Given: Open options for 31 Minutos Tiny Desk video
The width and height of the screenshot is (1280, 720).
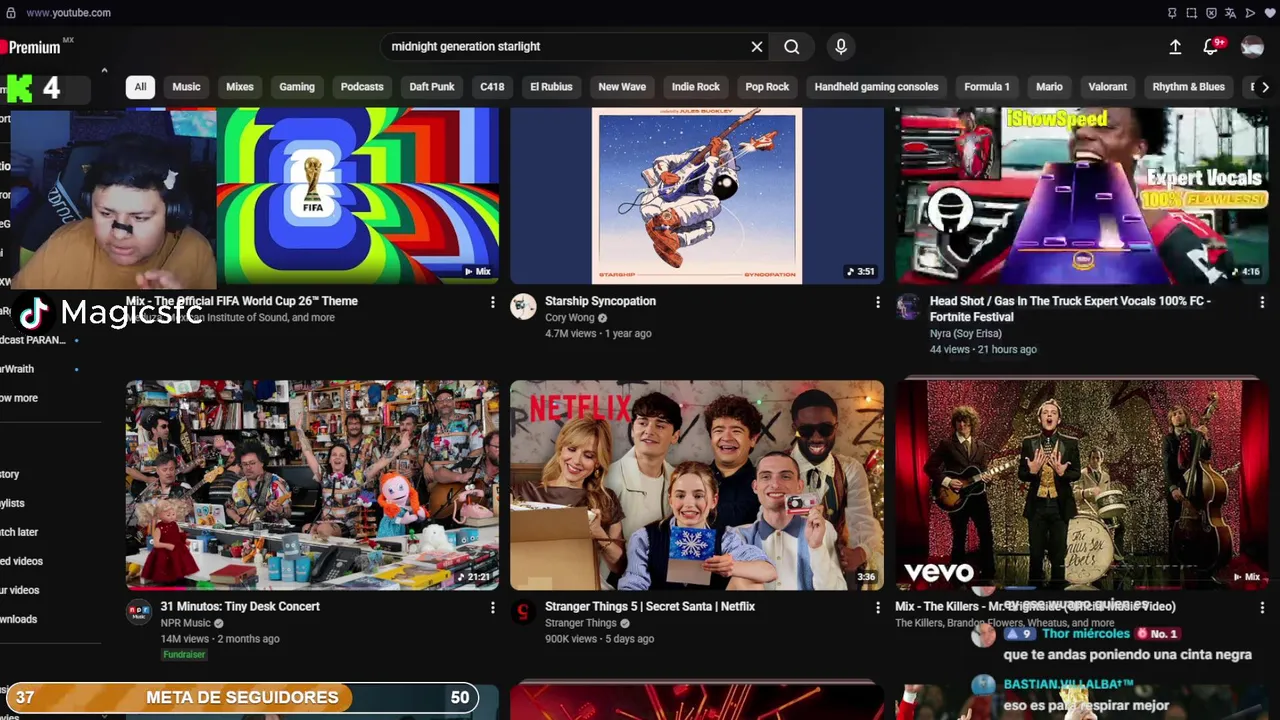Looking at the screenshot, I should click(492, 607).
